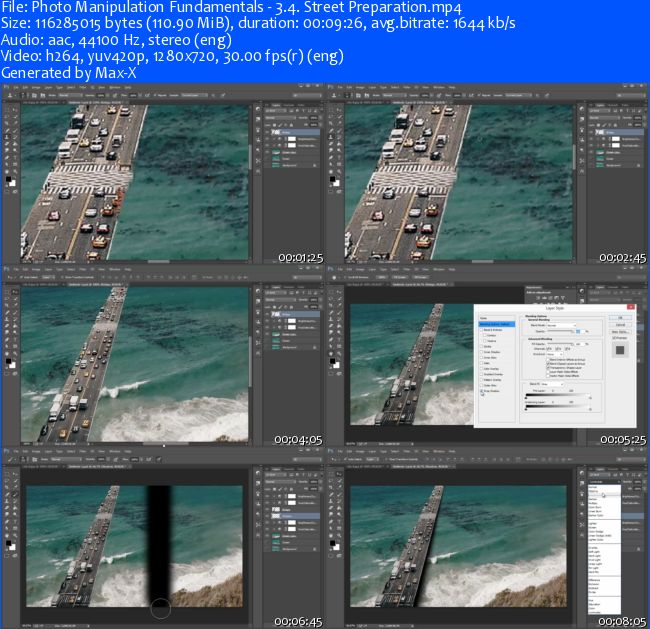Open Image menu in the 00:02:45 frame
The height and width of the screenshot is (629, 650).
coord(361,87)
